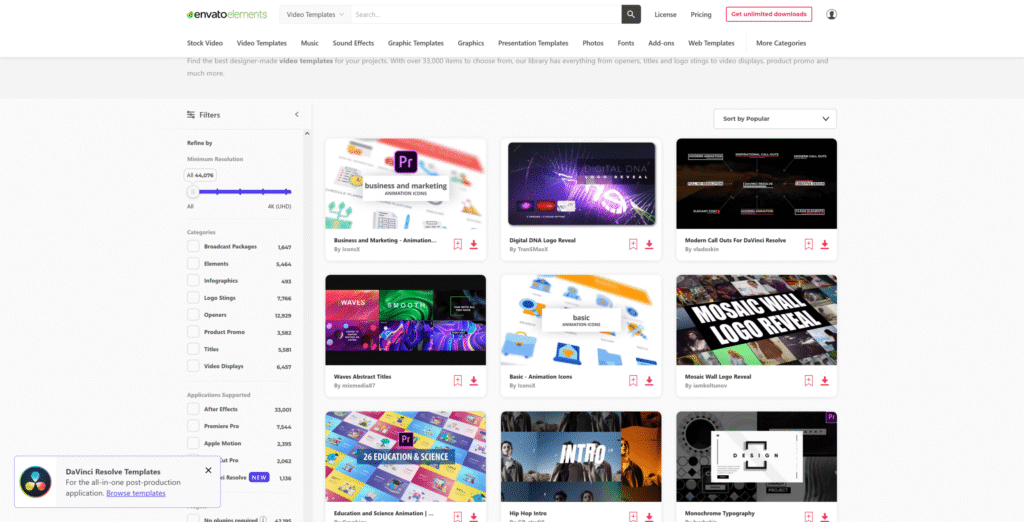Download Waves Abstract Titles
This screenshot has height=522, width=1024.
tap(474, 381)
